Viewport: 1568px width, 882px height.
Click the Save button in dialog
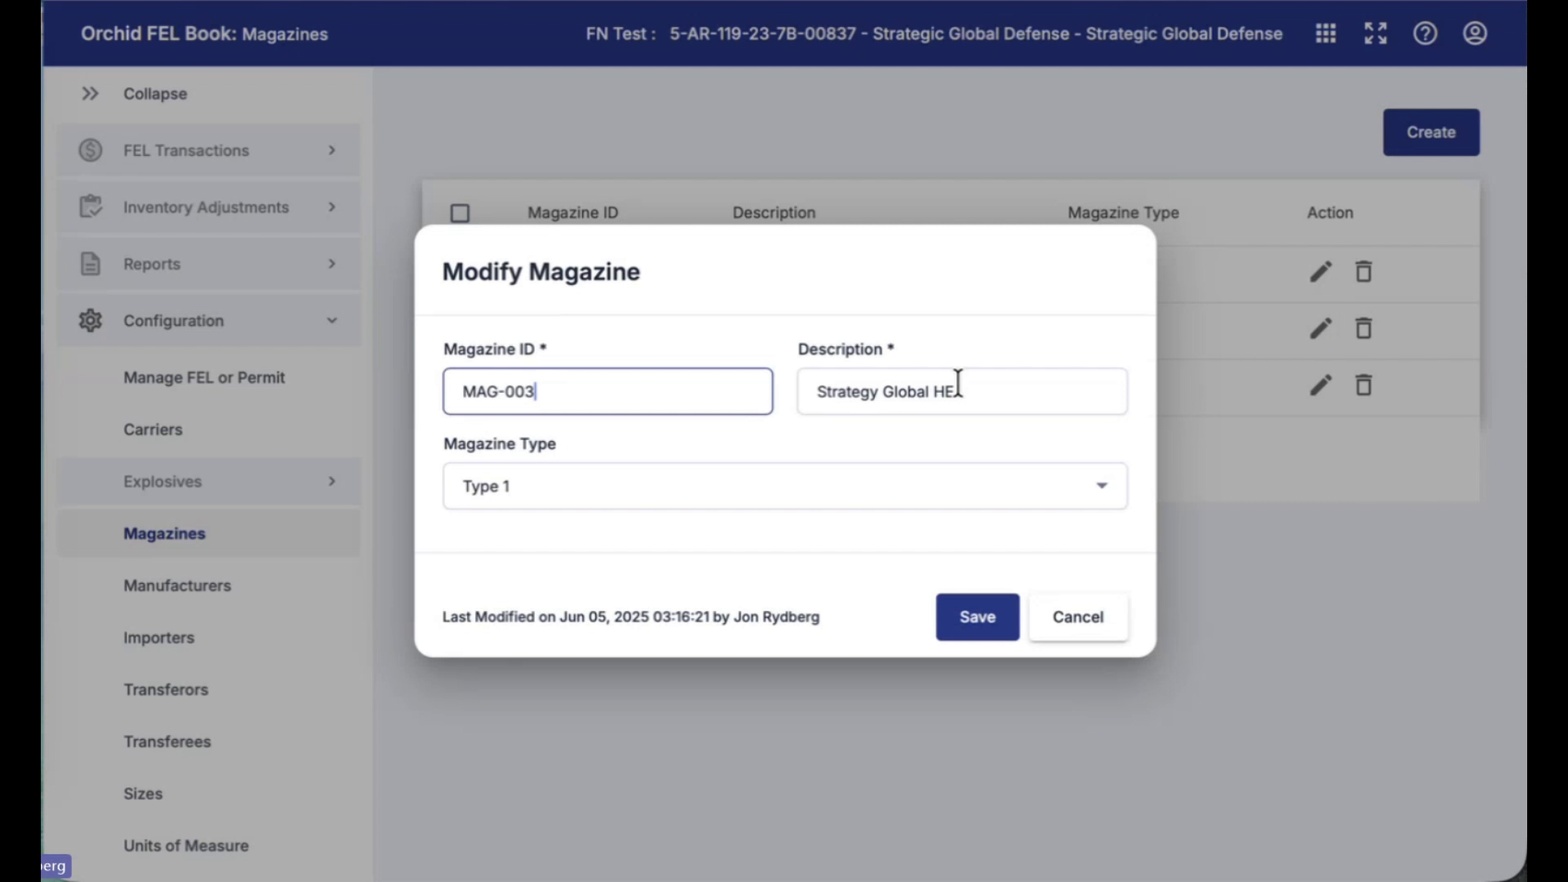pyautogui.click(x=977, y=617)
